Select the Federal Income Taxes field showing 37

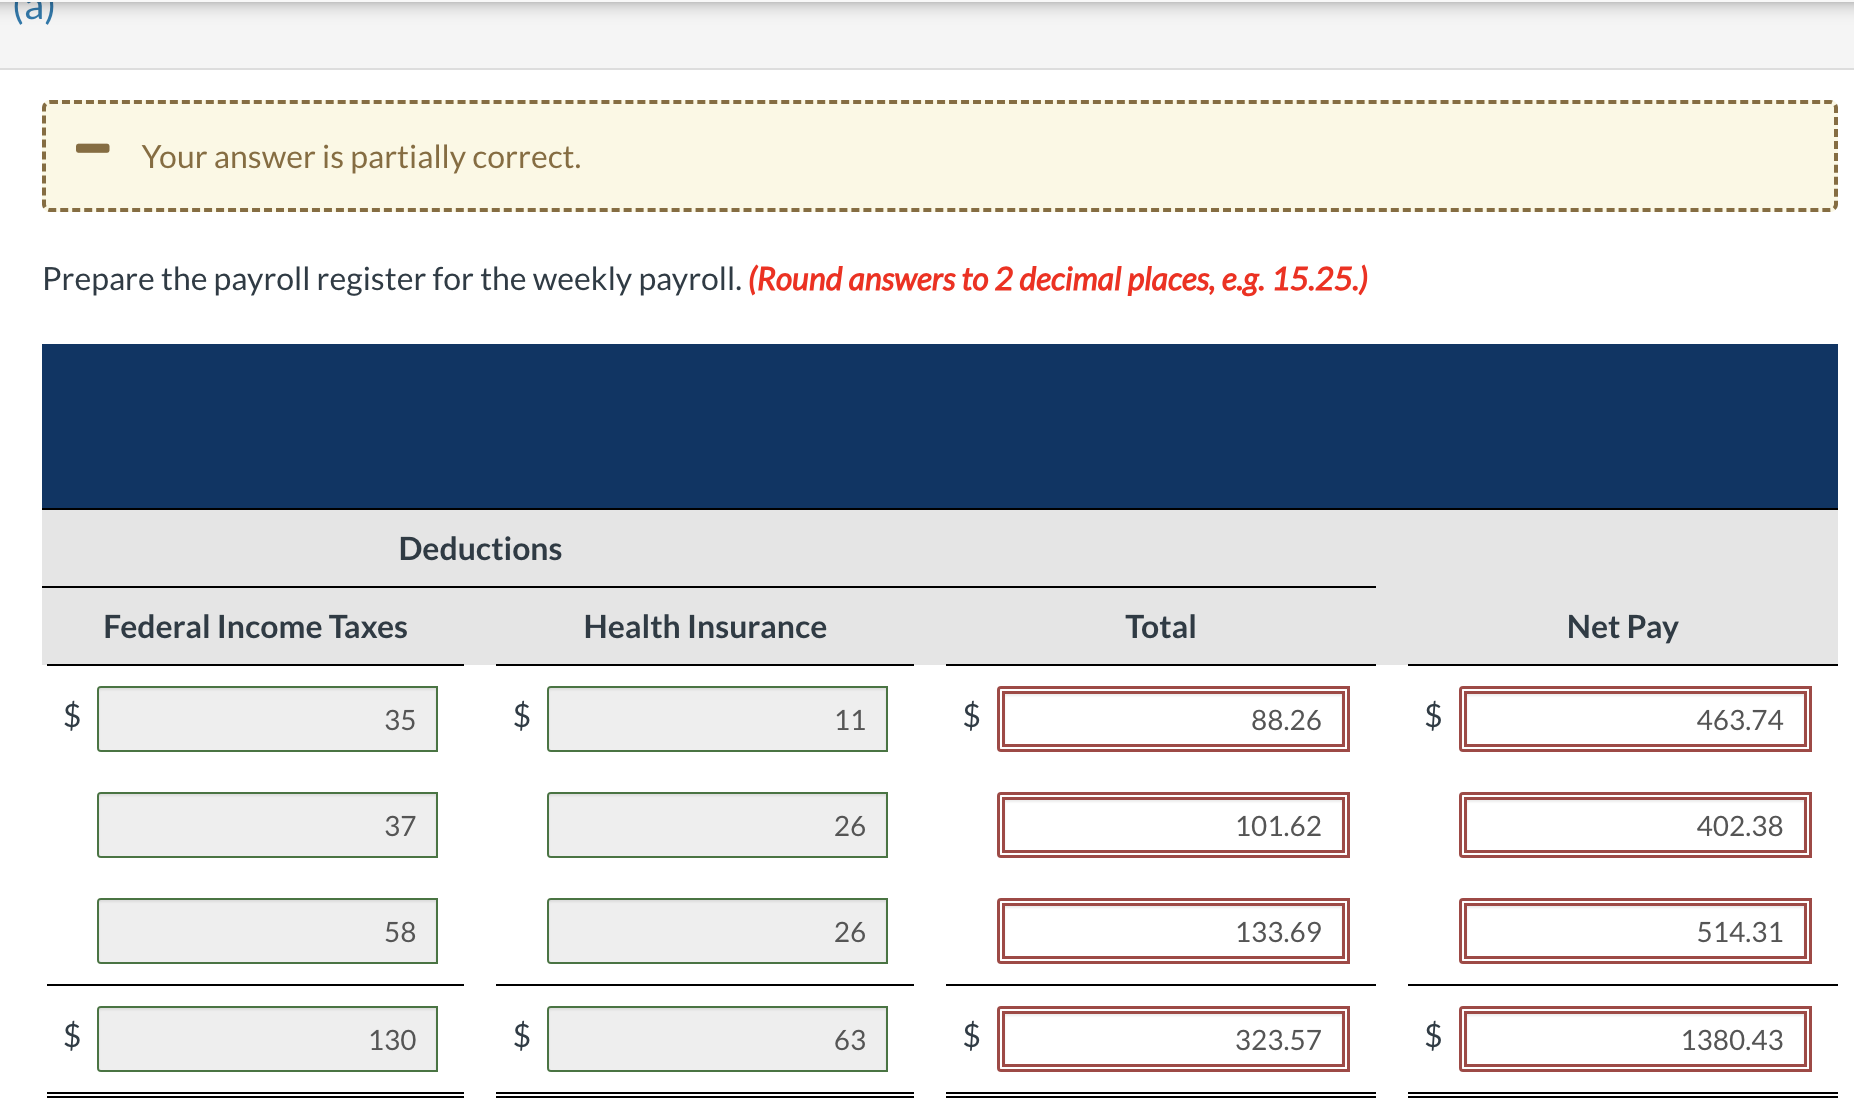click(267, 825)
